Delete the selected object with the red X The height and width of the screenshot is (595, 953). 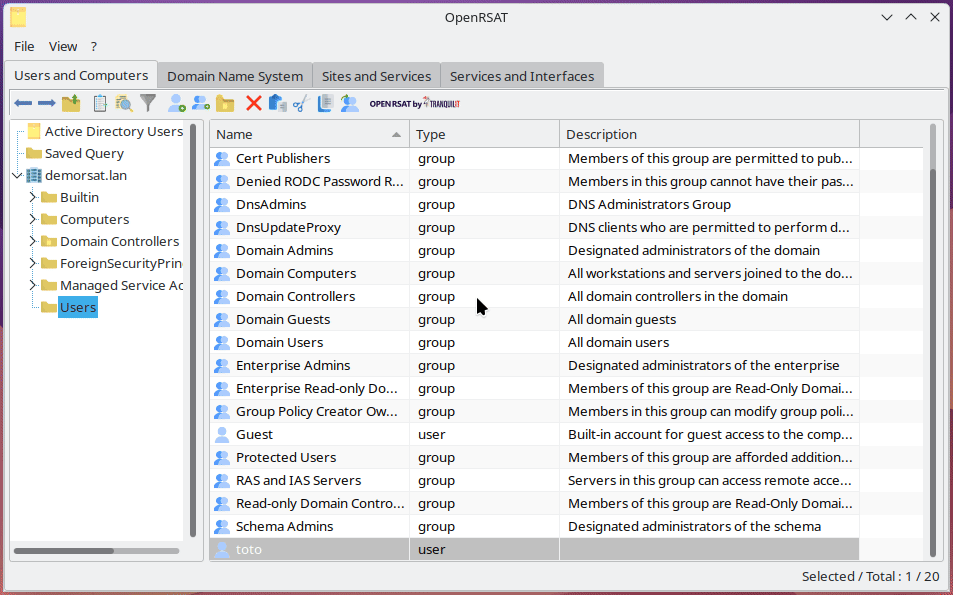pyautogui.click(x=252, y=102)
